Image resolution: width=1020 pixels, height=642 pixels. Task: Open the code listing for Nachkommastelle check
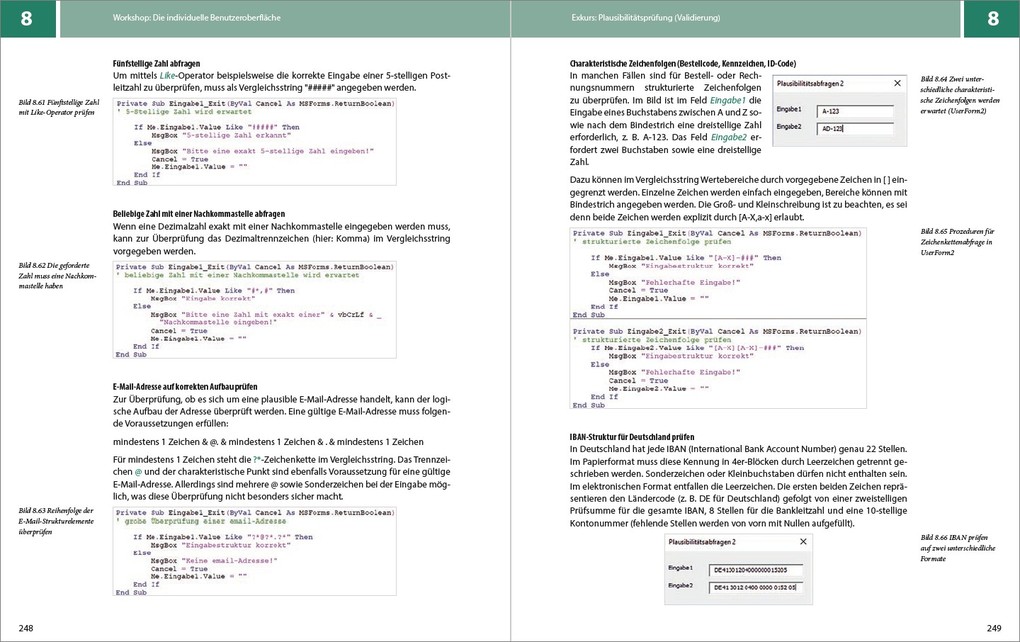point(254,310)
